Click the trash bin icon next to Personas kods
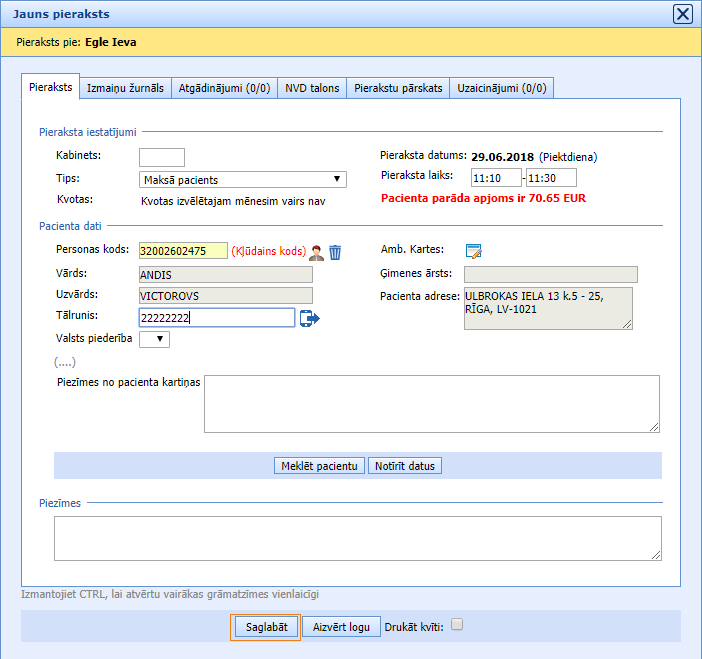This screenshot has height=659, width=702. coord(335,252)
